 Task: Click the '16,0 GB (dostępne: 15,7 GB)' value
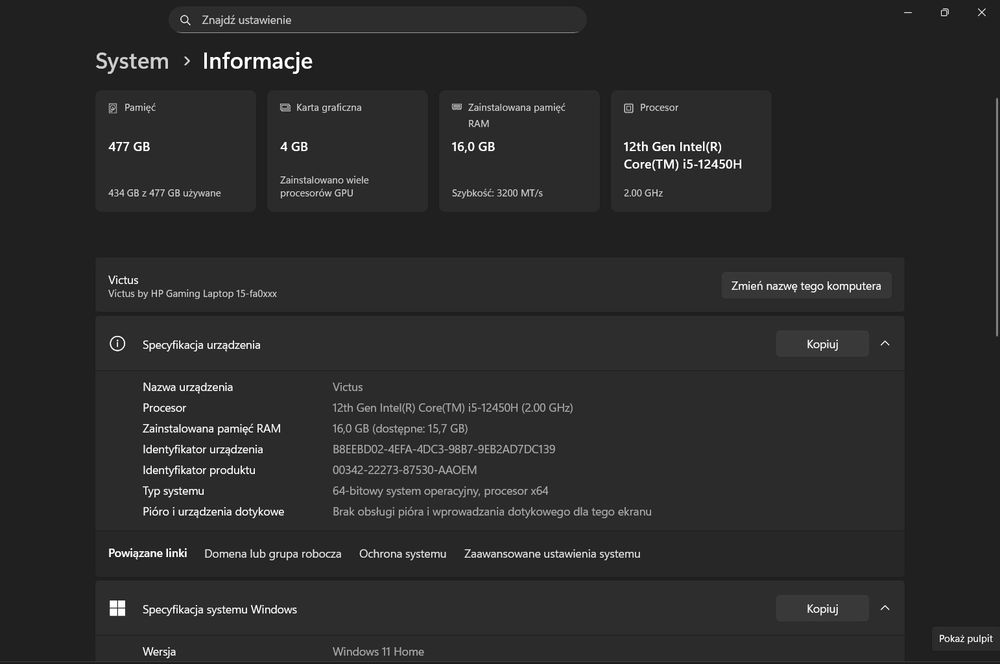[400, 429]
